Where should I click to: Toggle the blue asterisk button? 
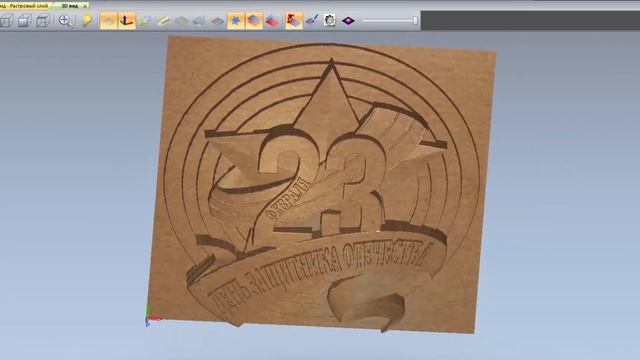coord(236,20)
